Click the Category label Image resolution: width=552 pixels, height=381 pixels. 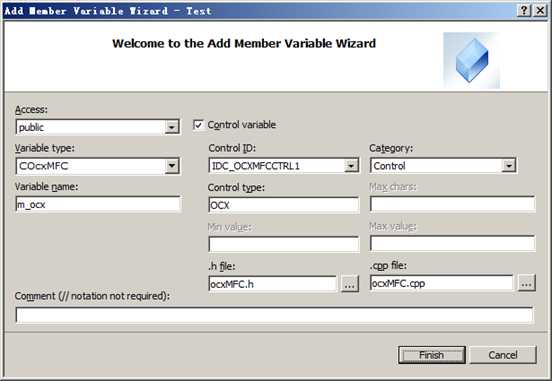coord(391,148)
